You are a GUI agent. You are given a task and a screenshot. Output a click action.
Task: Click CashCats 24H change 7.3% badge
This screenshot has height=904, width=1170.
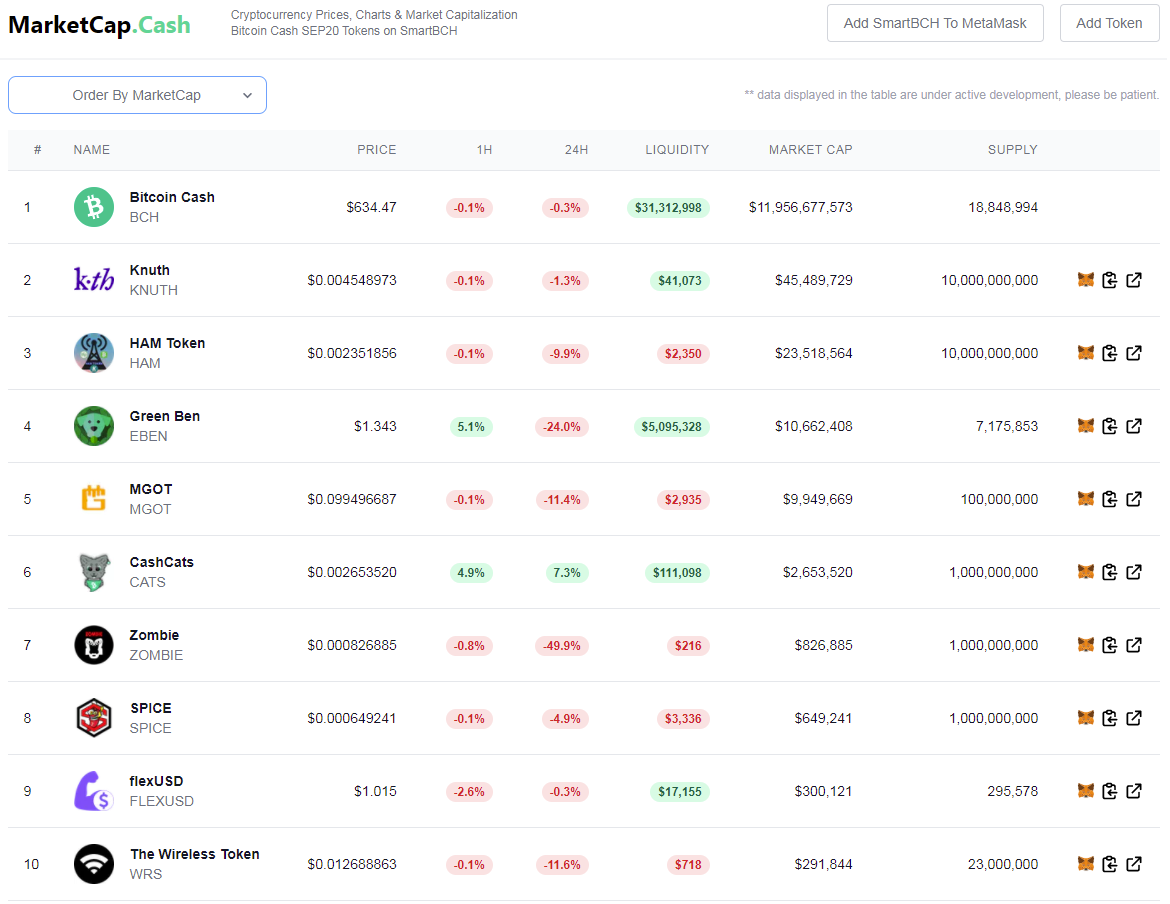point(567,573)
